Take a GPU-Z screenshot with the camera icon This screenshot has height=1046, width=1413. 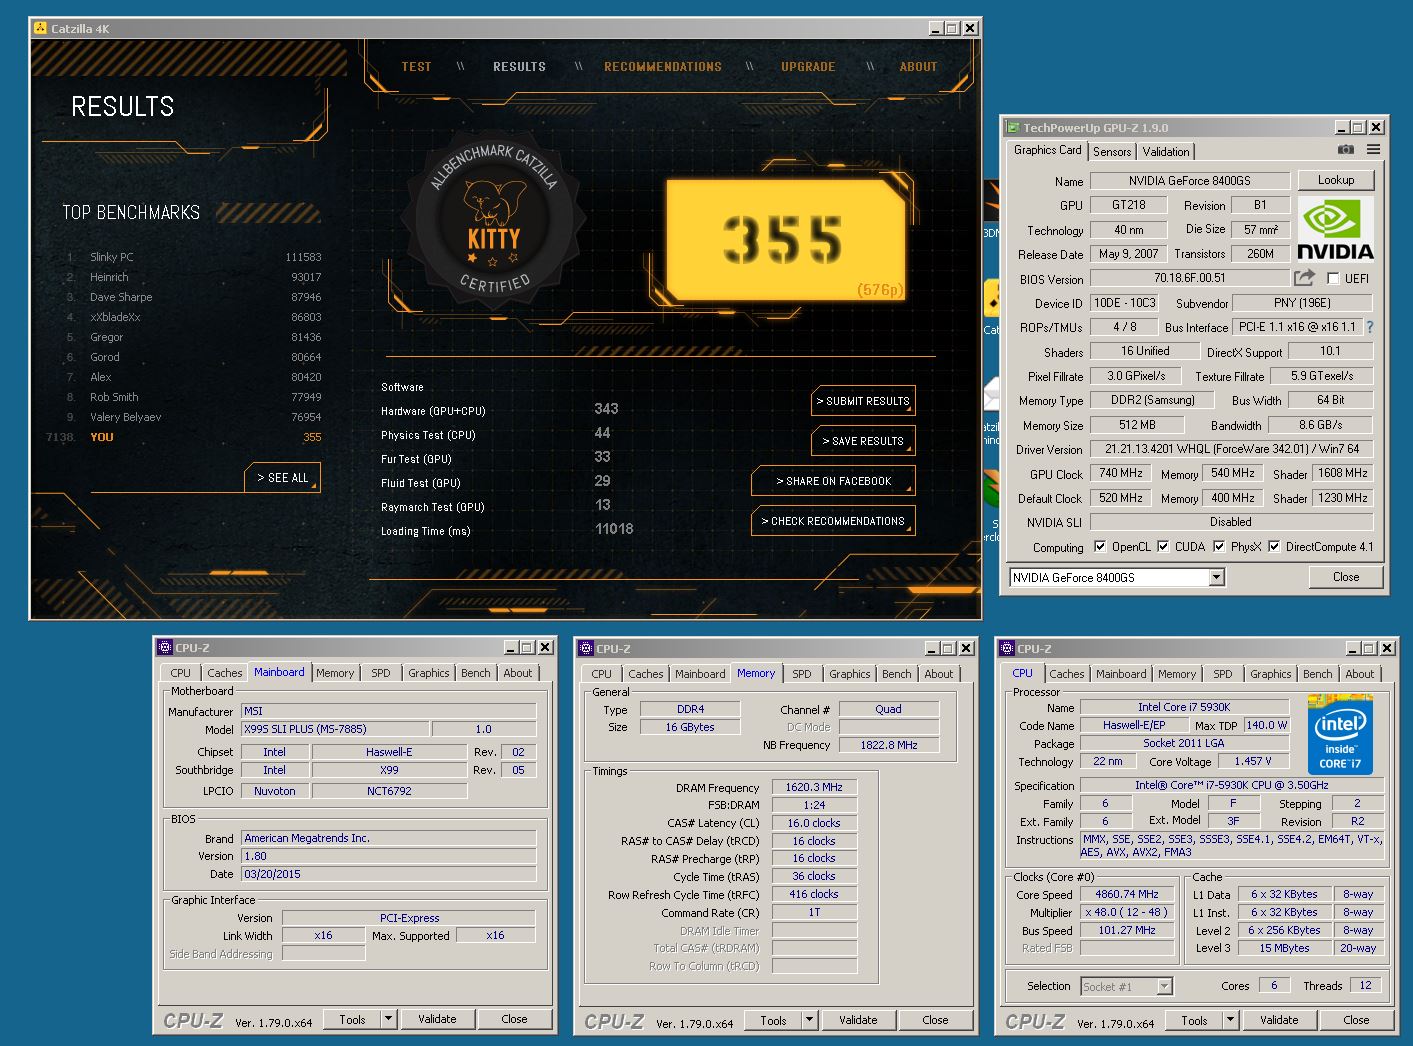pyautogui.click(x=1346, y=150)
